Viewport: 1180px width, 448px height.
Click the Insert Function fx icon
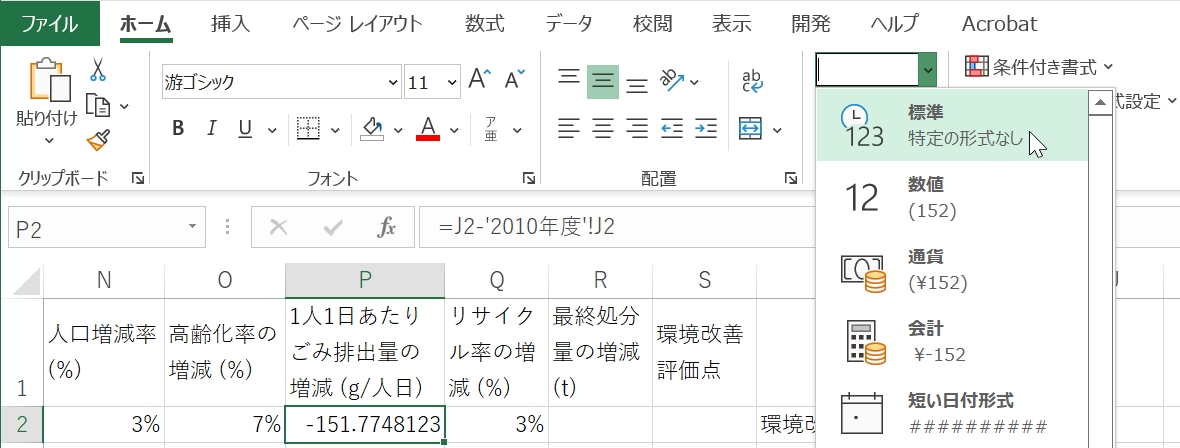tap(386, 227)
